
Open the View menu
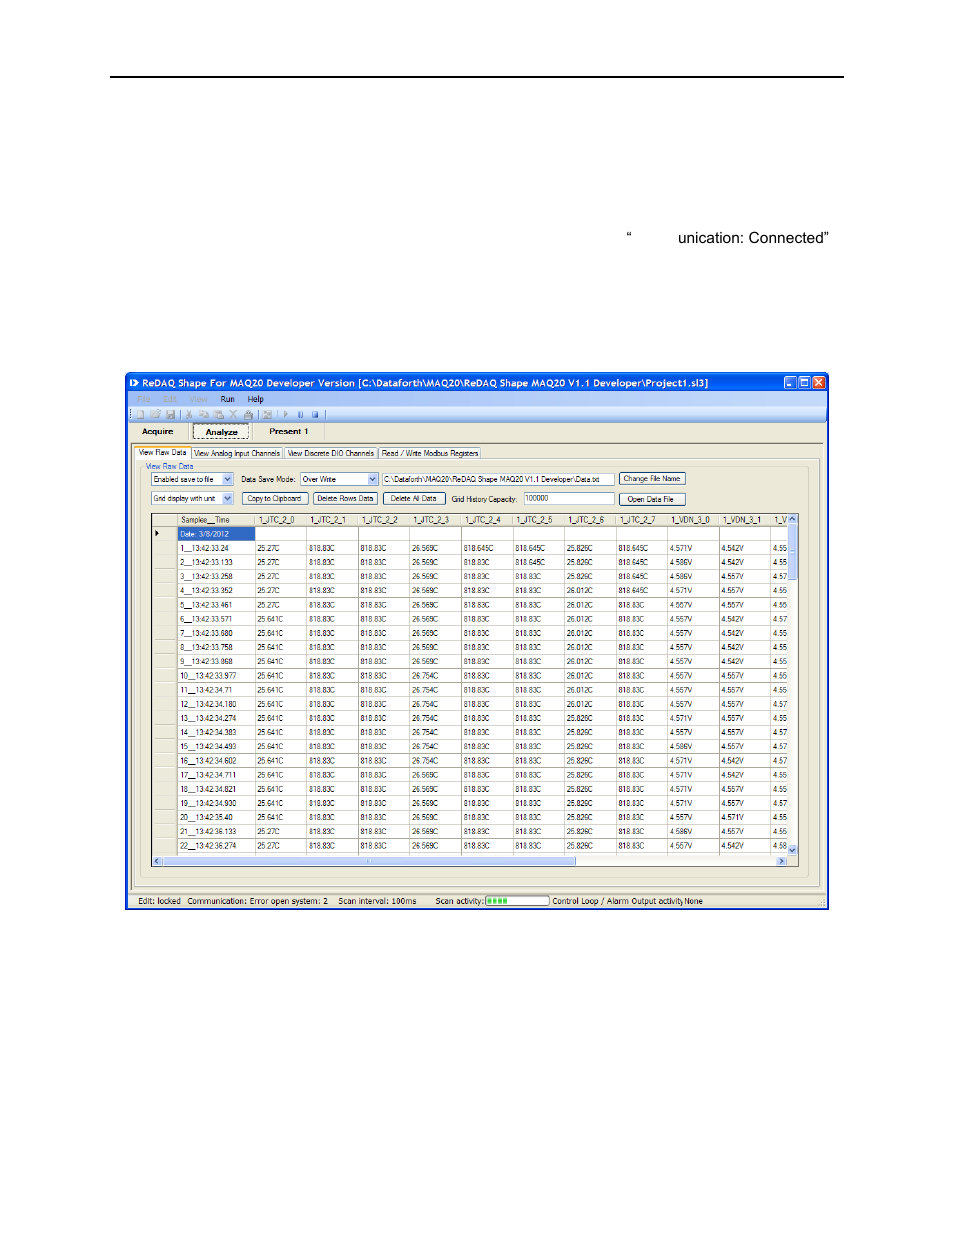[199, 399]
